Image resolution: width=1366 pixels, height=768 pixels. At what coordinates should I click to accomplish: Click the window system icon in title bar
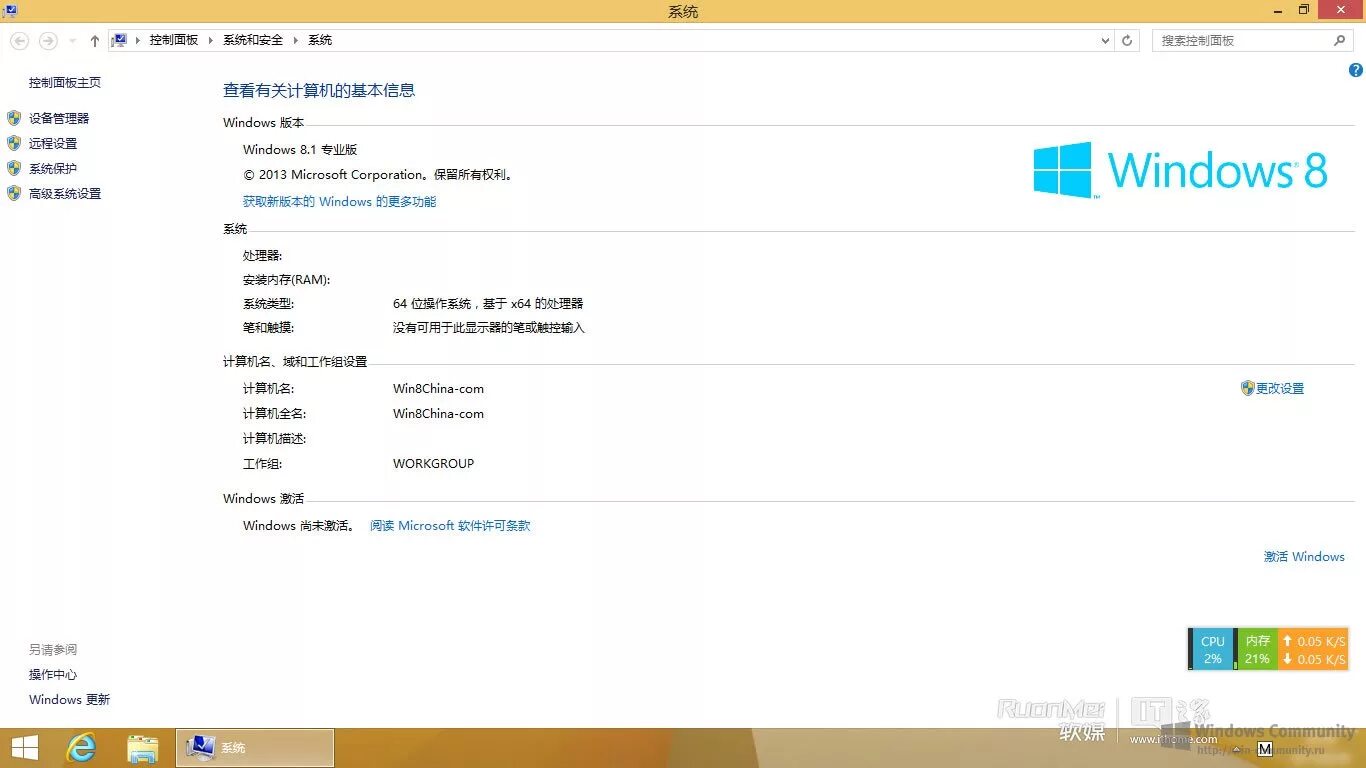[9, 11]
